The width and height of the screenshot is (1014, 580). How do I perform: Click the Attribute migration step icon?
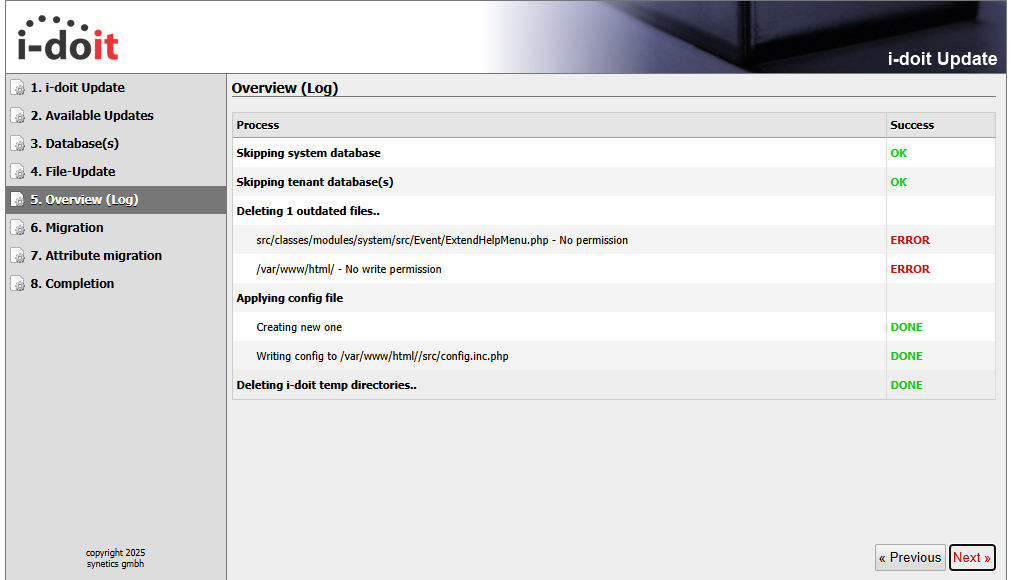[x=18, y=256]
